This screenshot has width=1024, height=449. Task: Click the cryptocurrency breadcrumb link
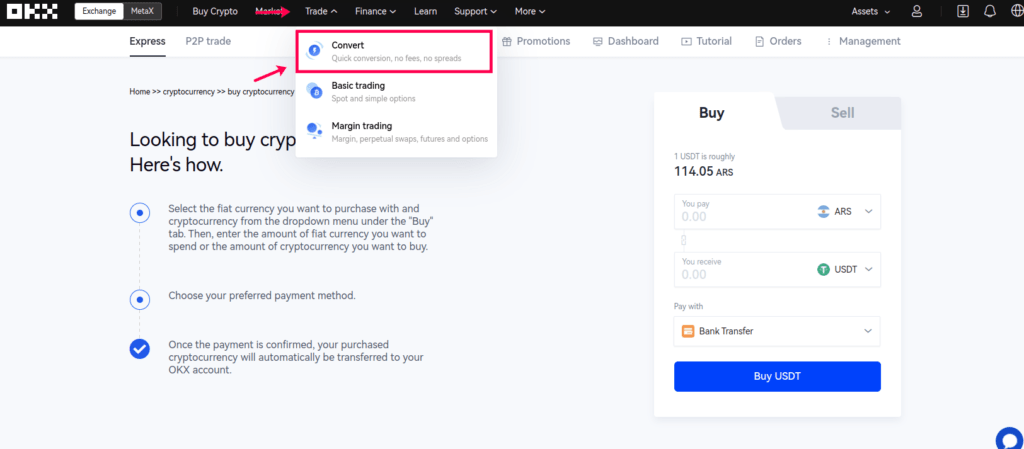[x=189, y=92]
